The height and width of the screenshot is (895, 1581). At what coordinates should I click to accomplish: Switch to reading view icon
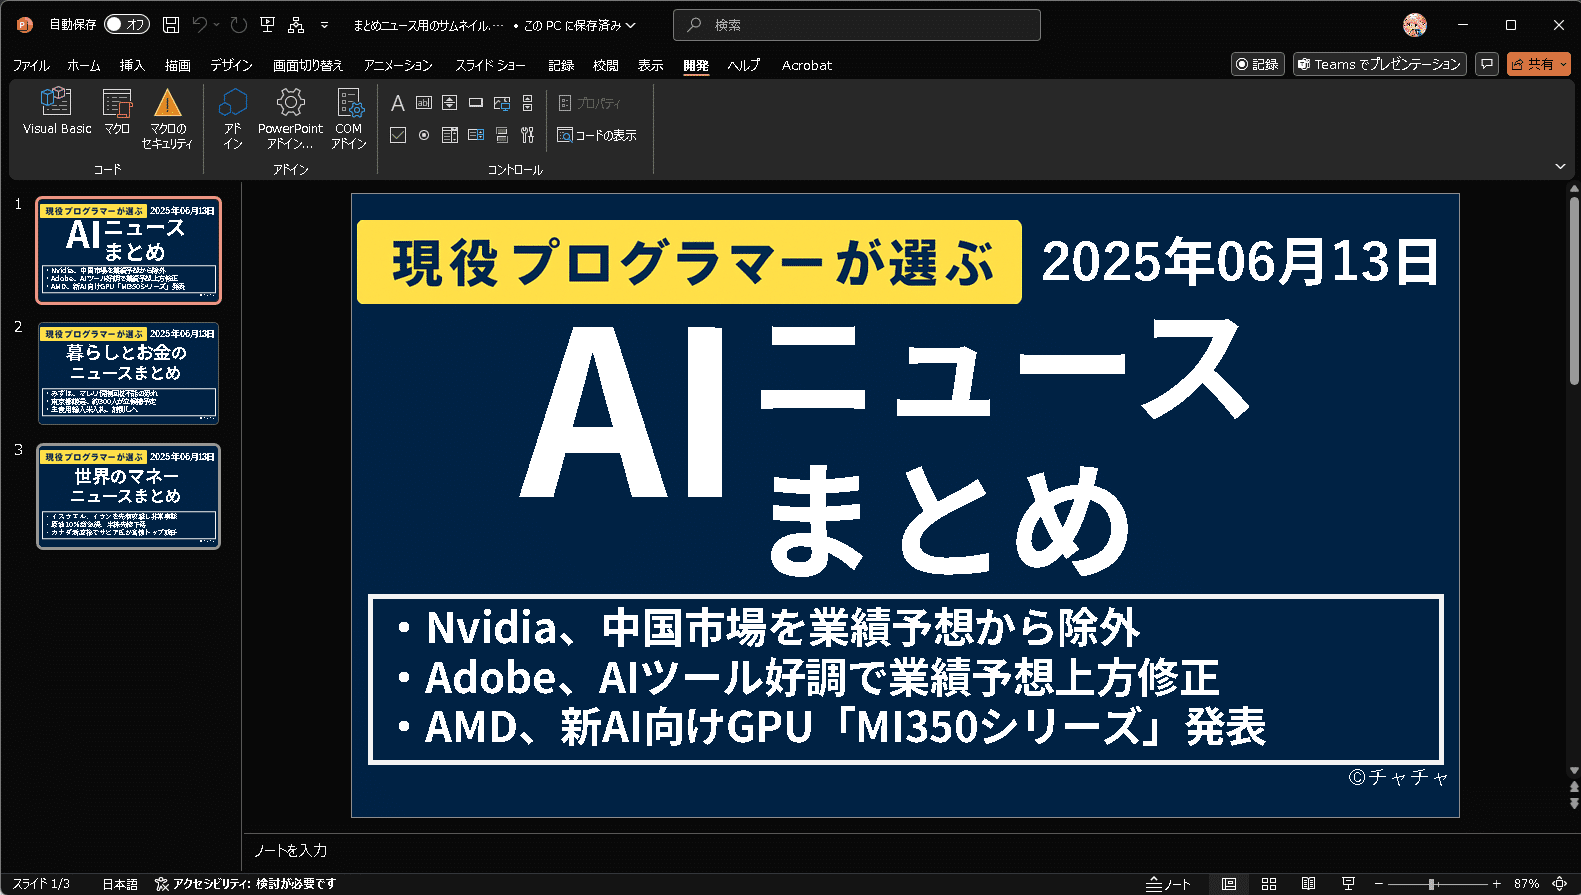(1308, 884)
